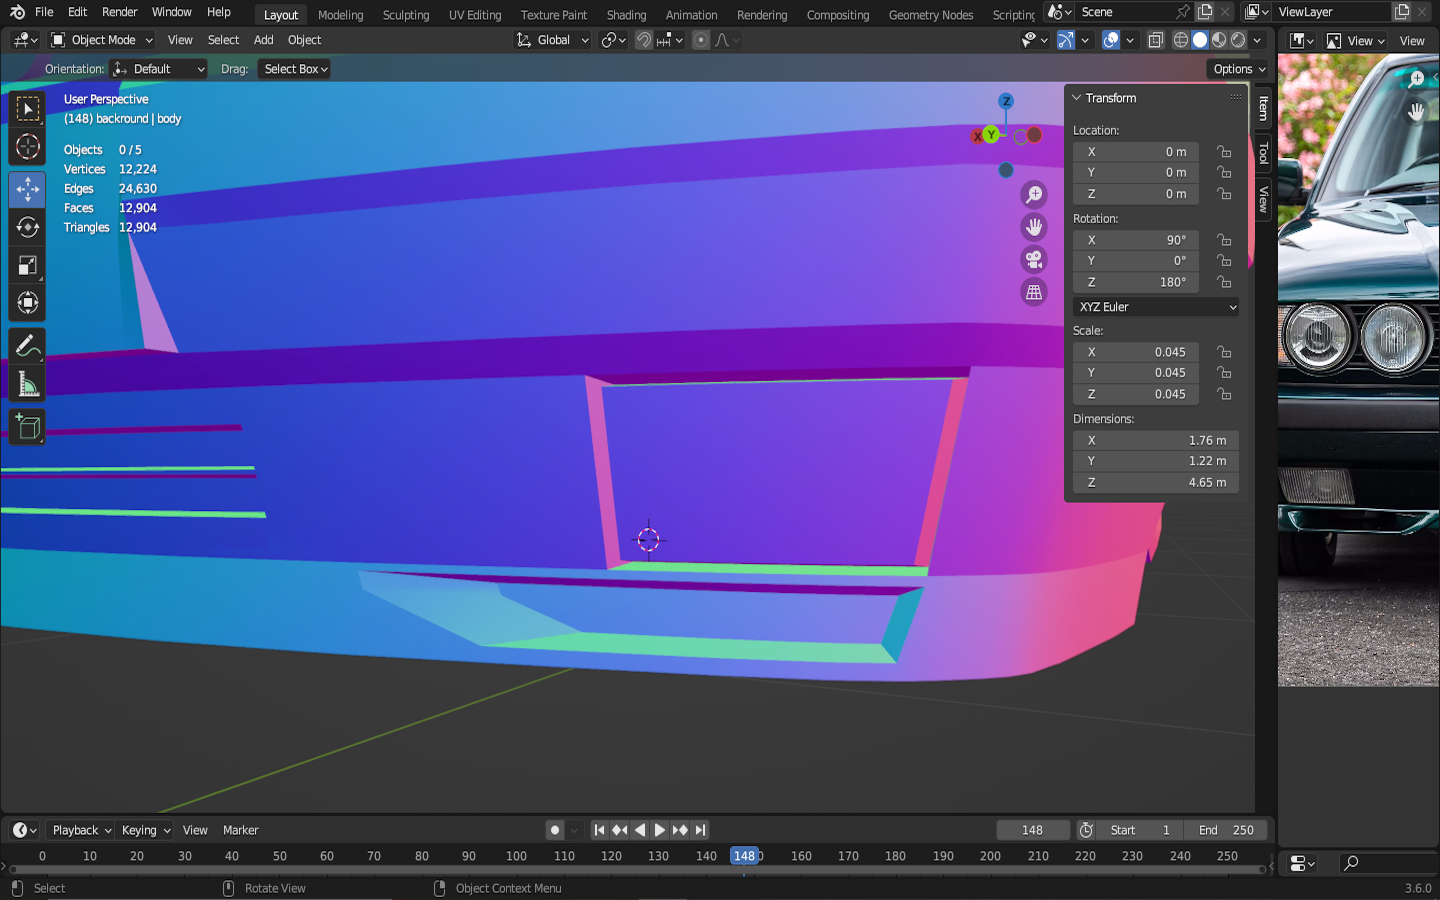
Task: Open the pivot point selector in the viewport header
Action: (x=613, y=40)
